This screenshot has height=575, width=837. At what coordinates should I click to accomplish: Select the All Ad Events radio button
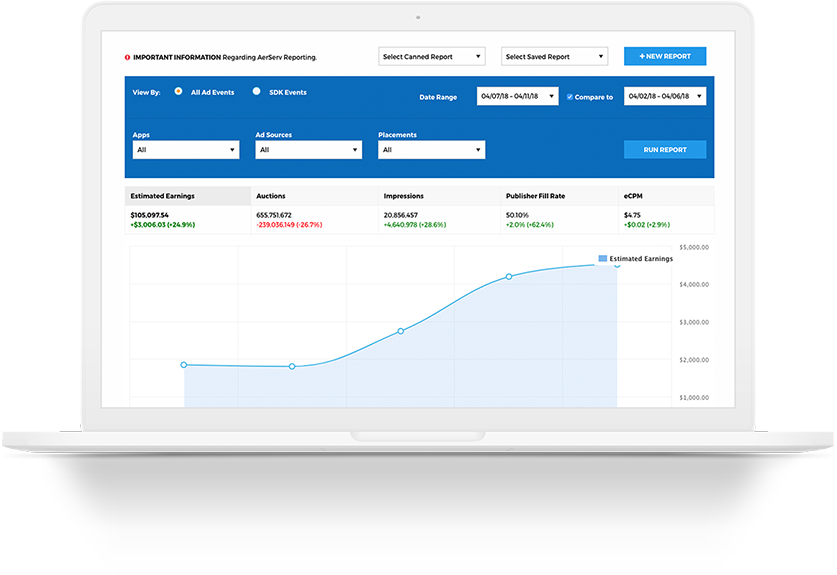pyautogui.click(x=178, y=91)
